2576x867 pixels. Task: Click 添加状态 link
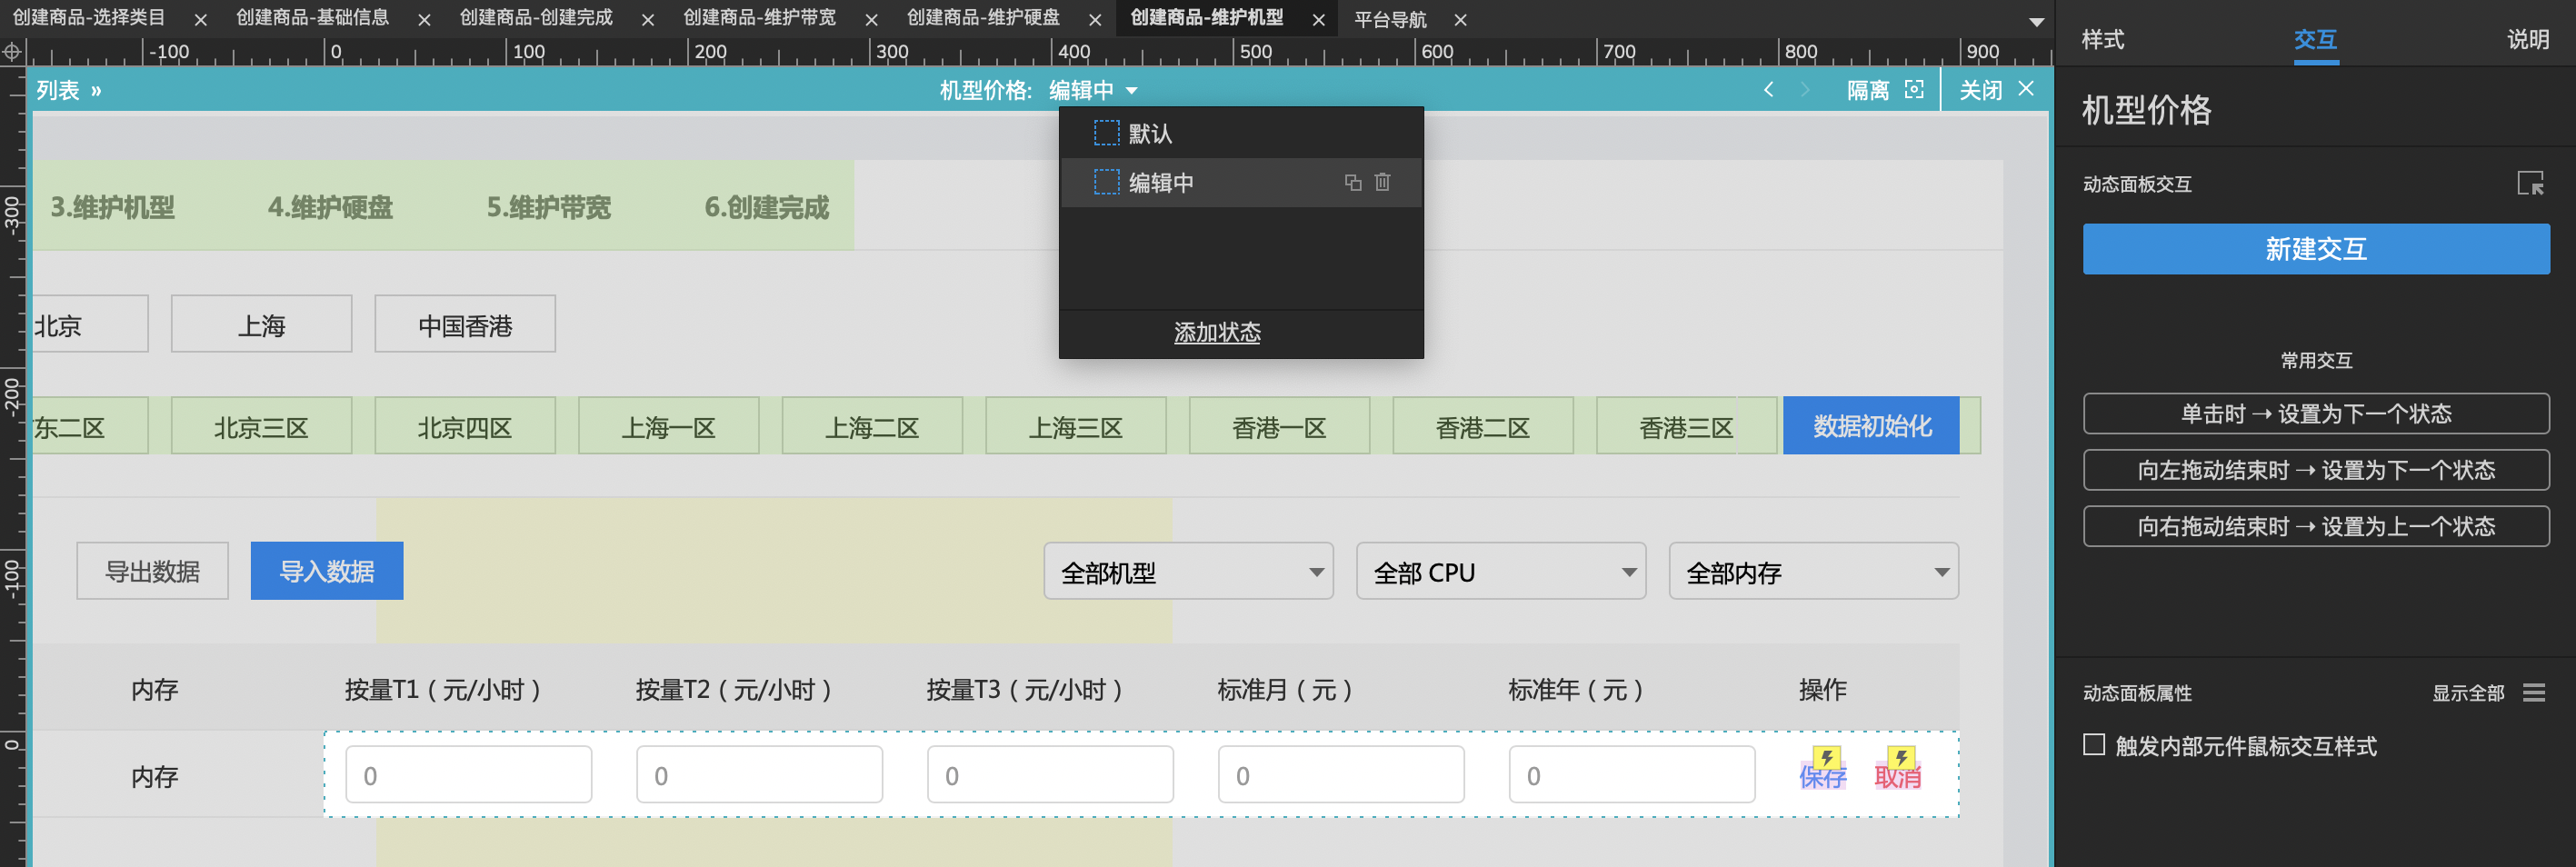coord(1217,332)
